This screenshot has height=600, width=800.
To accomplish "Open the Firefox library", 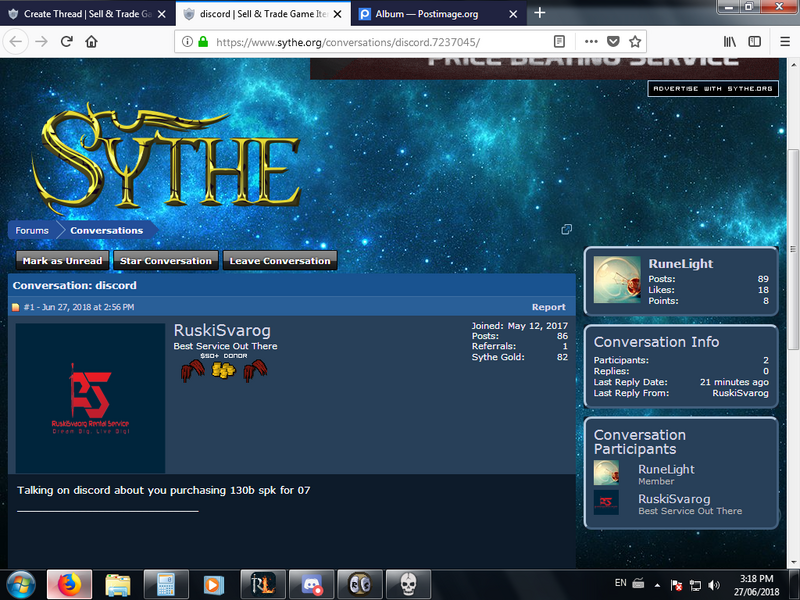I will click(x=730, y=41).
